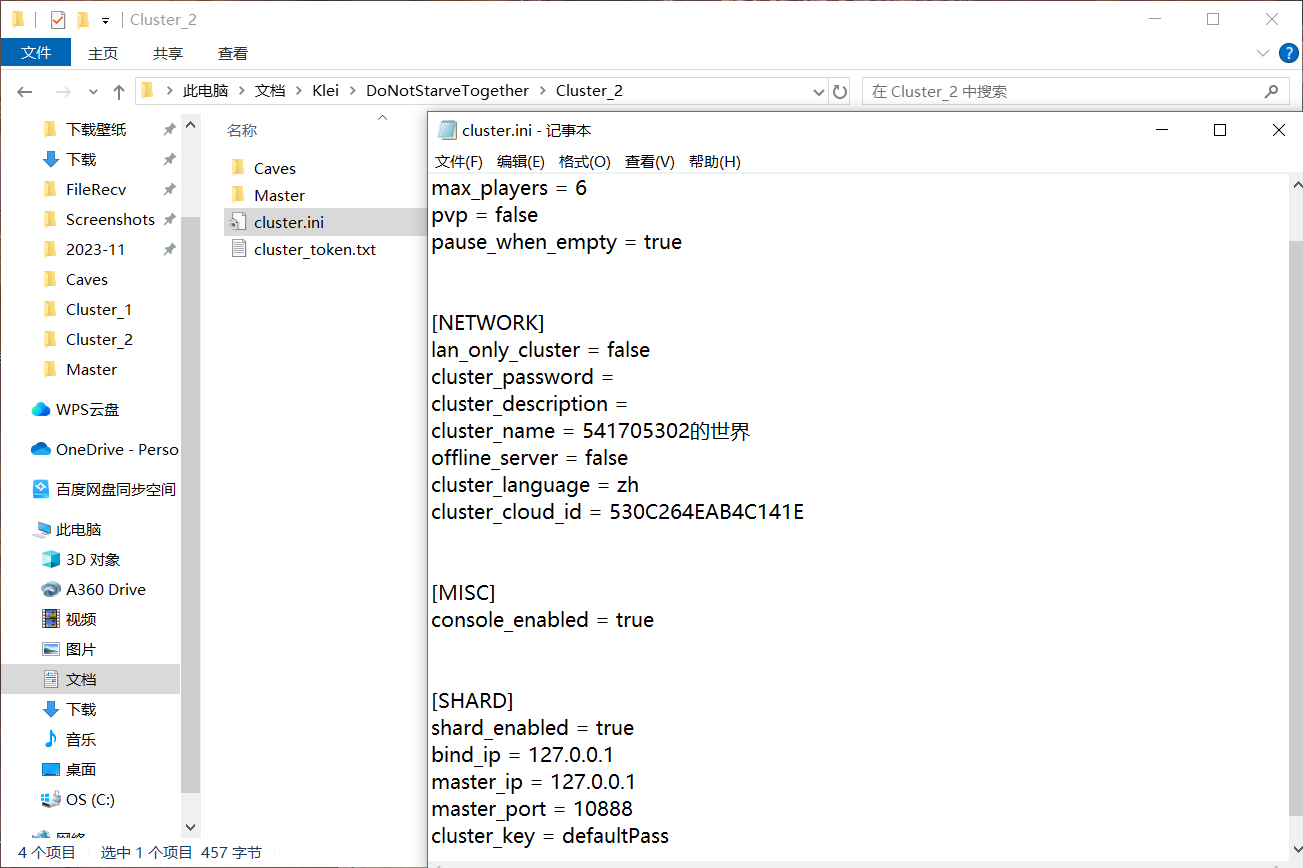Switch to the 查看 ribbon tab
Image resolution: width=1303 pixels, height=868 pixels.
point(233,53)
